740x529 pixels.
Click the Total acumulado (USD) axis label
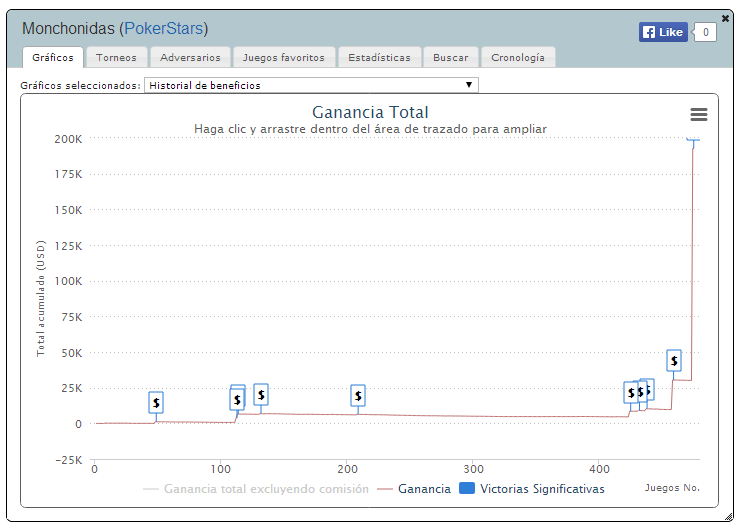(41, 298)
